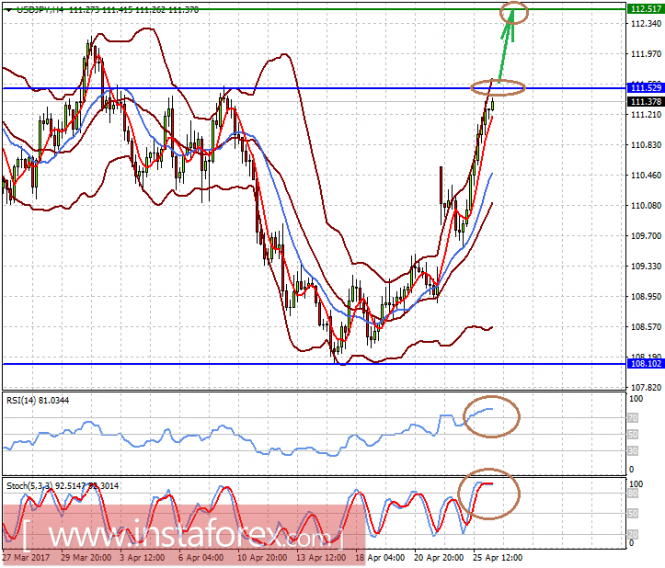Click the ellipse circling the Stochastic lines
Viewport: 665px width, 568px height.
489,493
